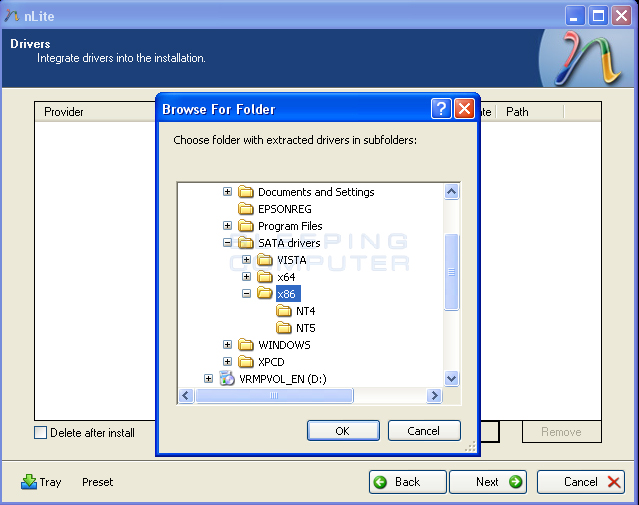This screenshot has width=639, height=505.
Task: Maximize the nLite window
Action: 598,16
